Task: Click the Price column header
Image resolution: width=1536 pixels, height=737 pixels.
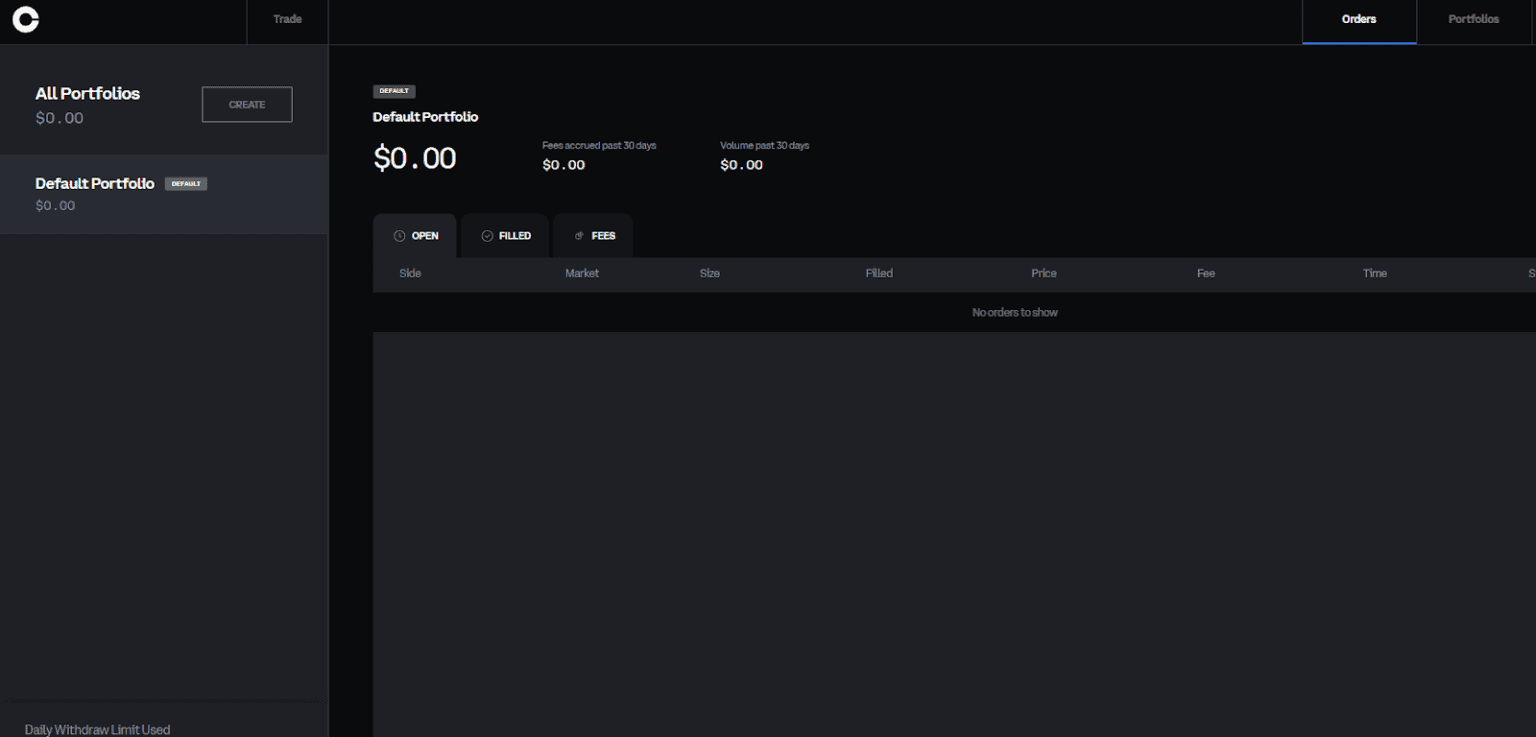Action: 1043,273
